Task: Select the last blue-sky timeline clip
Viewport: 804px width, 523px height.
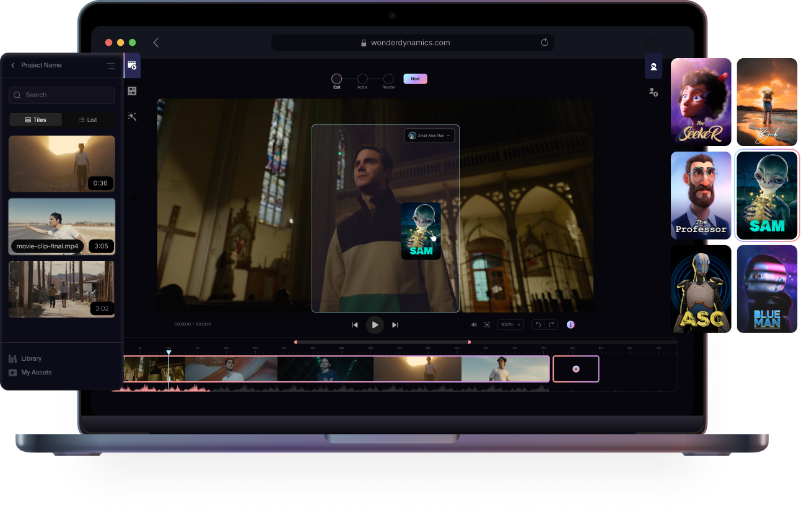Action: [506, 369]
